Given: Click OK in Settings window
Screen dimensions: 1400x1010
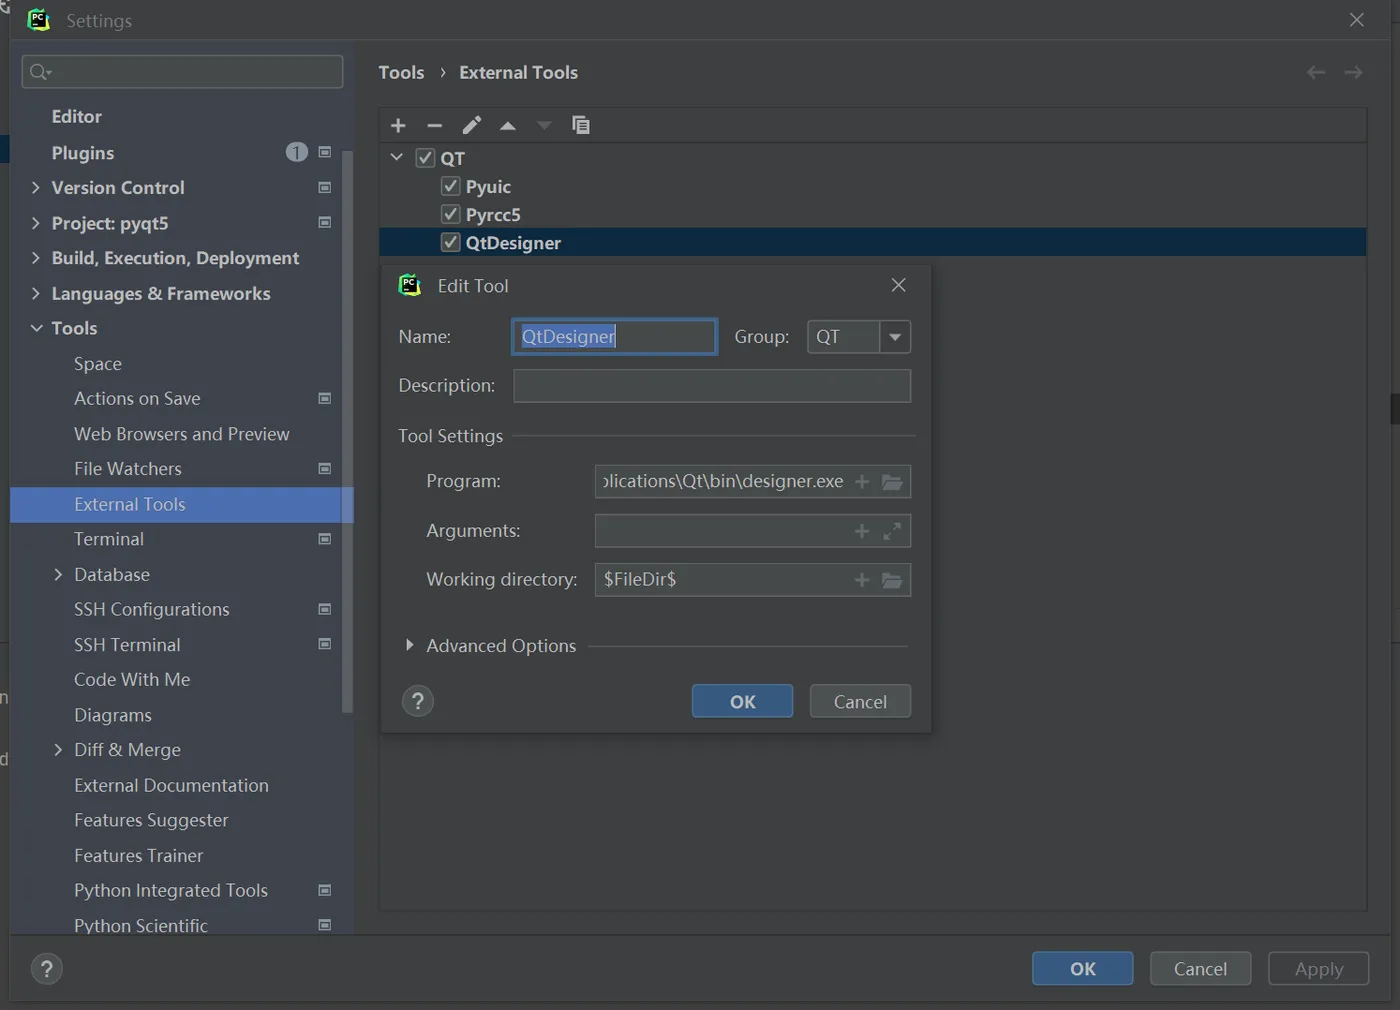Looking at the screenshot, I should [x=1082, y=968].
